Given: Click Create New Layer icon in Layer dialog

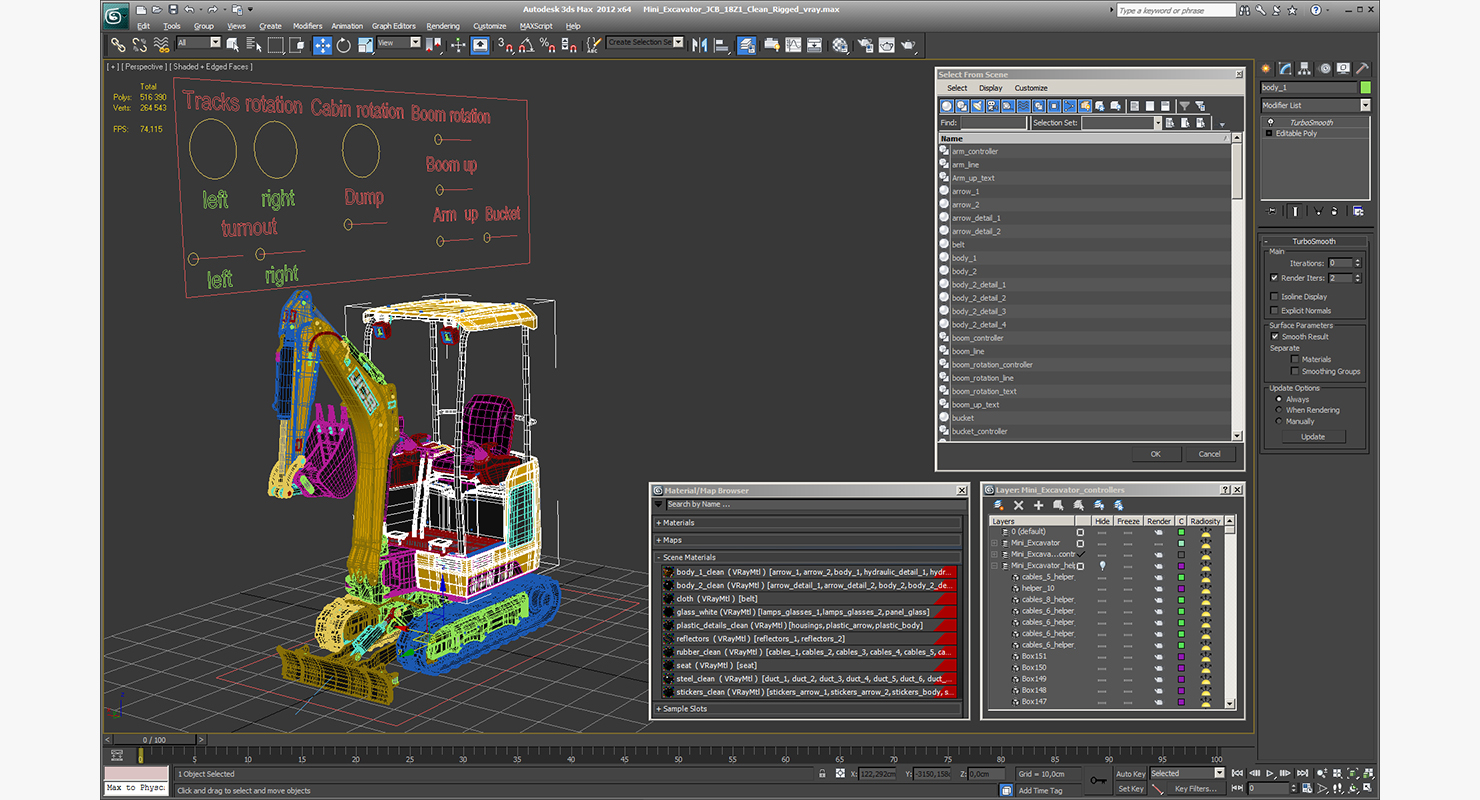Looking at the screenshot, I should pyautogui.click(x=999, y=506).
